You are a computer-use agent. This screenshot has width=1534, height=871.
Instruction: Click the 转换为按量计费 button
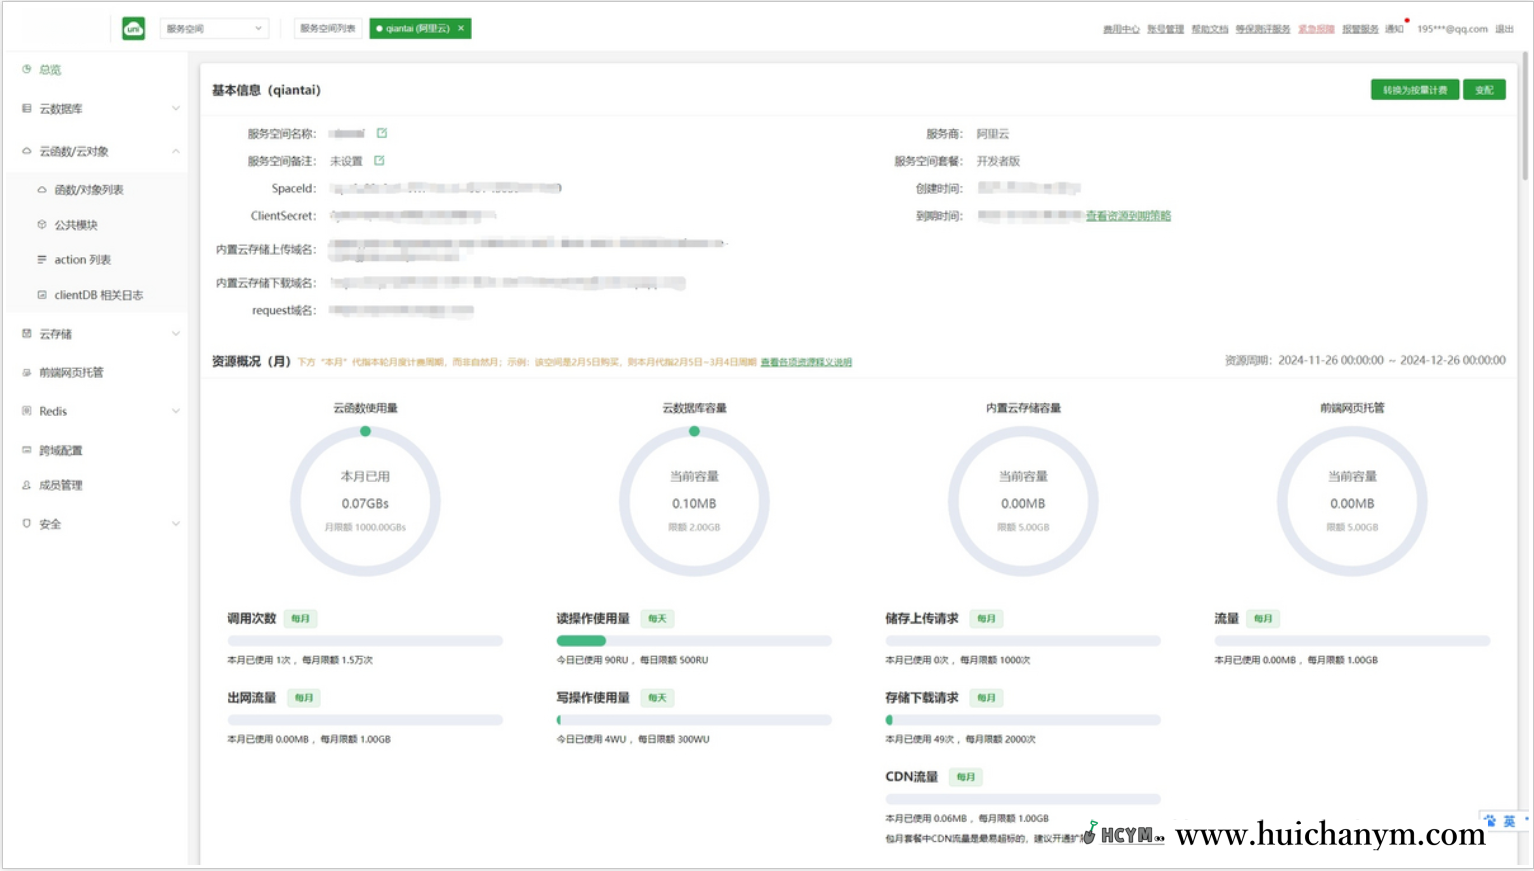click(1413, 89)
